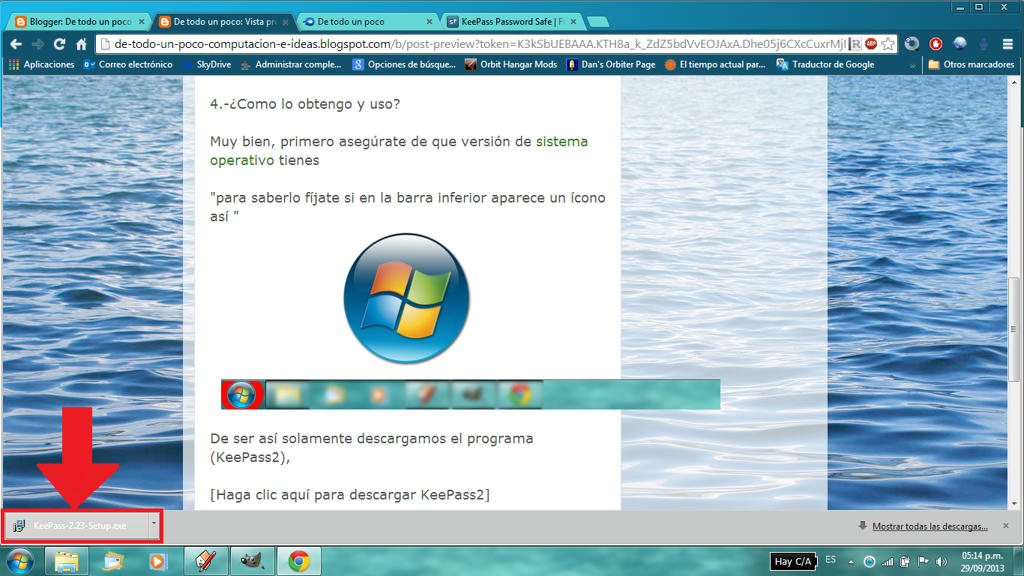Expand the KeePass download options arrow
This screenshot has height=576, width=1024.
tap(154, 524)
